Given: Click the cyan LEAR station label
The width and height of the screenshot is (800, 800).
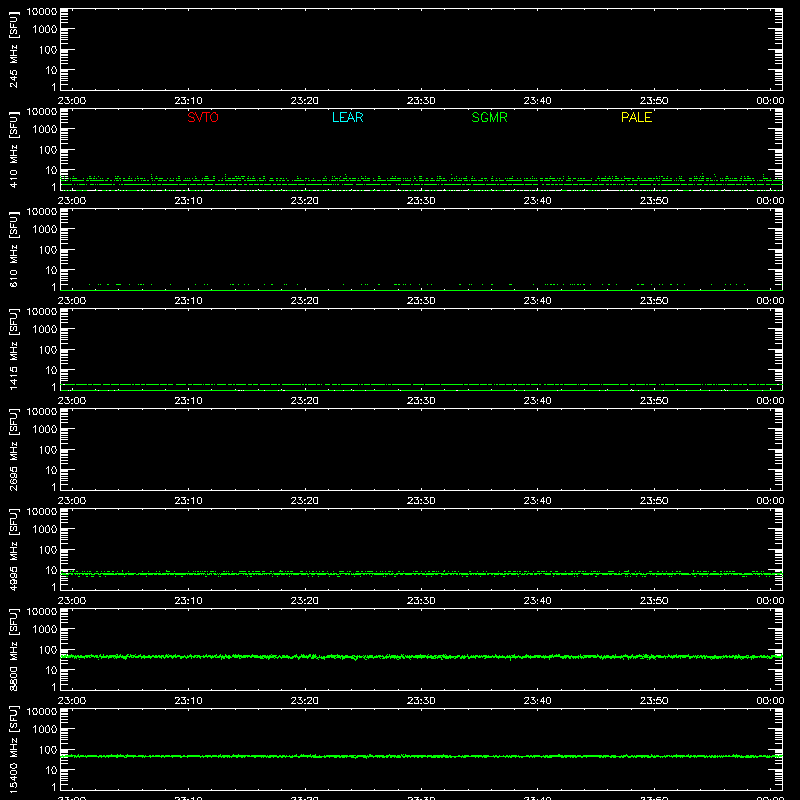Looking at the screenshot, I should click(347, 117).
